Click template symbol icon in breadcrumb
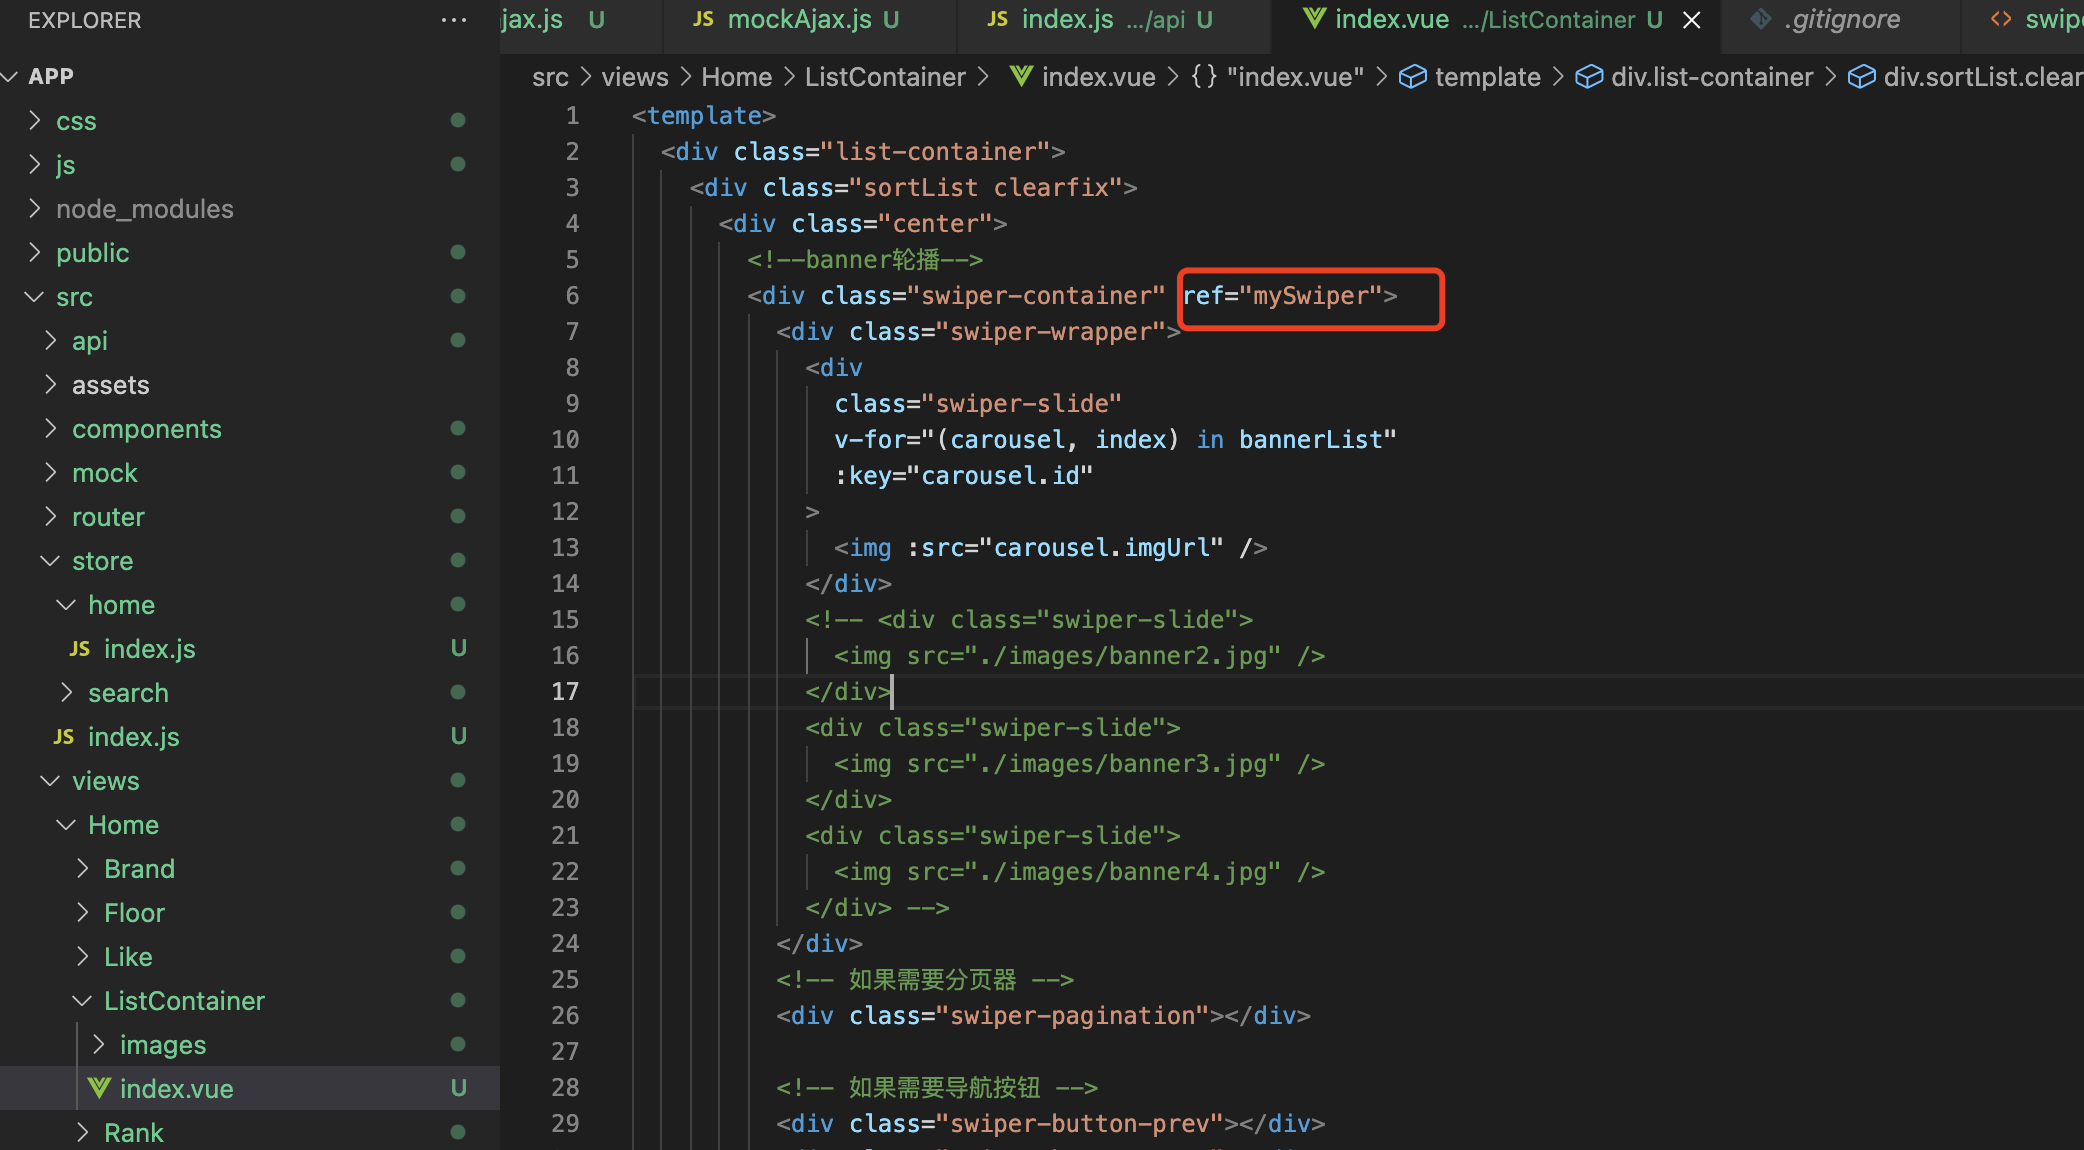Screen dimensions: 2084x1150 (x=1412, y=77)
